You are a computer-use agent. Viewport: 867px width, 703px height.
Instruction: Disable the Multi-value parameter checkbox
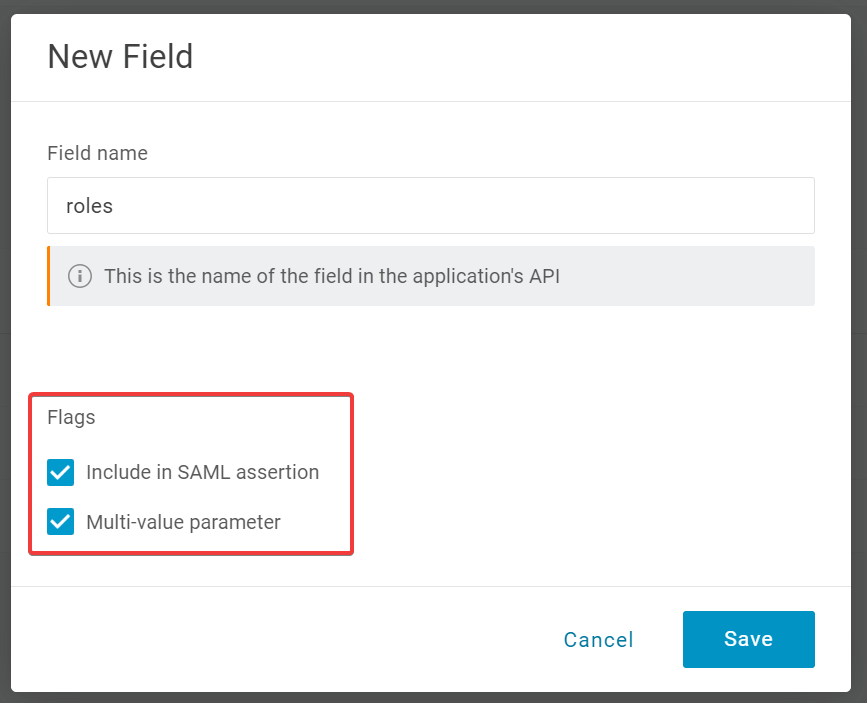pyautogui.click(x=61, y=522)
